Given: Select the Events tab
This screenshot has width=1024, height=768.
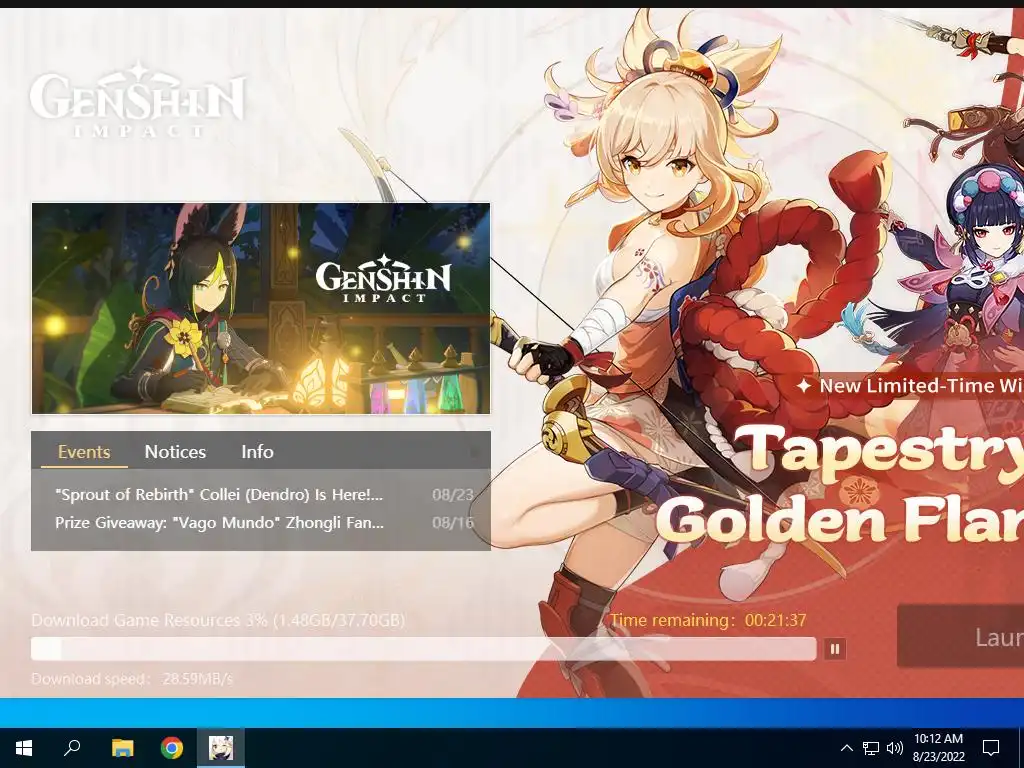Looking at the screenshot, I should click(x=84, y=452).
